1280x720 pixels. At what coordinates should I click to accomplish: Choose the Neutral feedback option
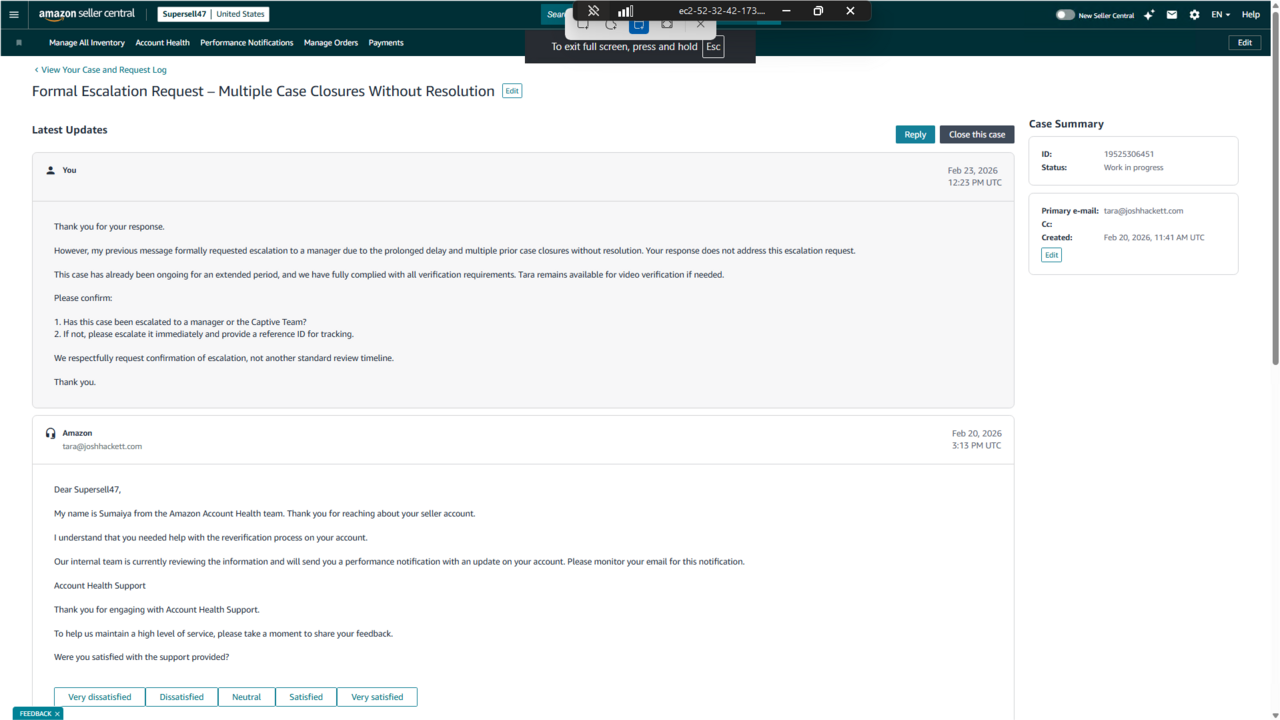pos(246,697)
